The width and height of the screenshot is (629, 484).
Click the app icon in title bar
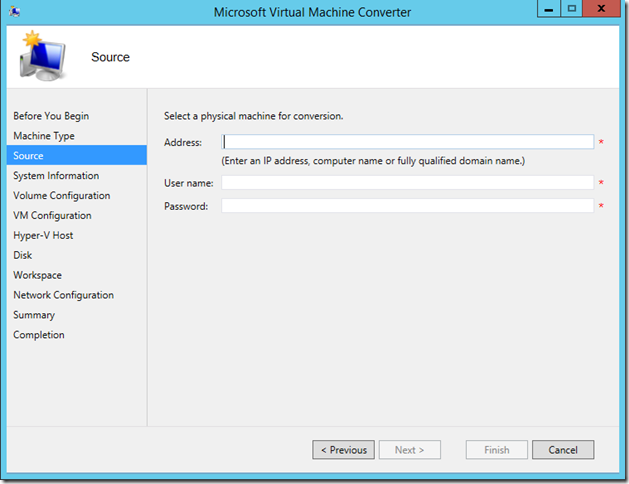tap(14, 12)
